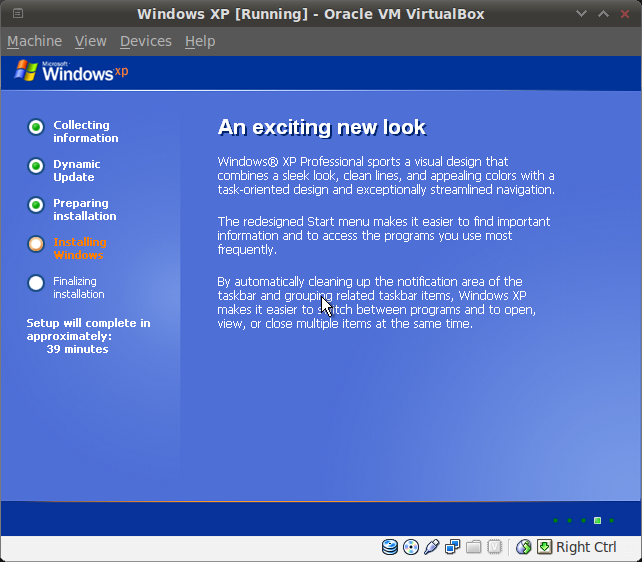This screenshot has height=562, width=642.
Task: Click the shared folders status icon
Action: tap(474, 547)
